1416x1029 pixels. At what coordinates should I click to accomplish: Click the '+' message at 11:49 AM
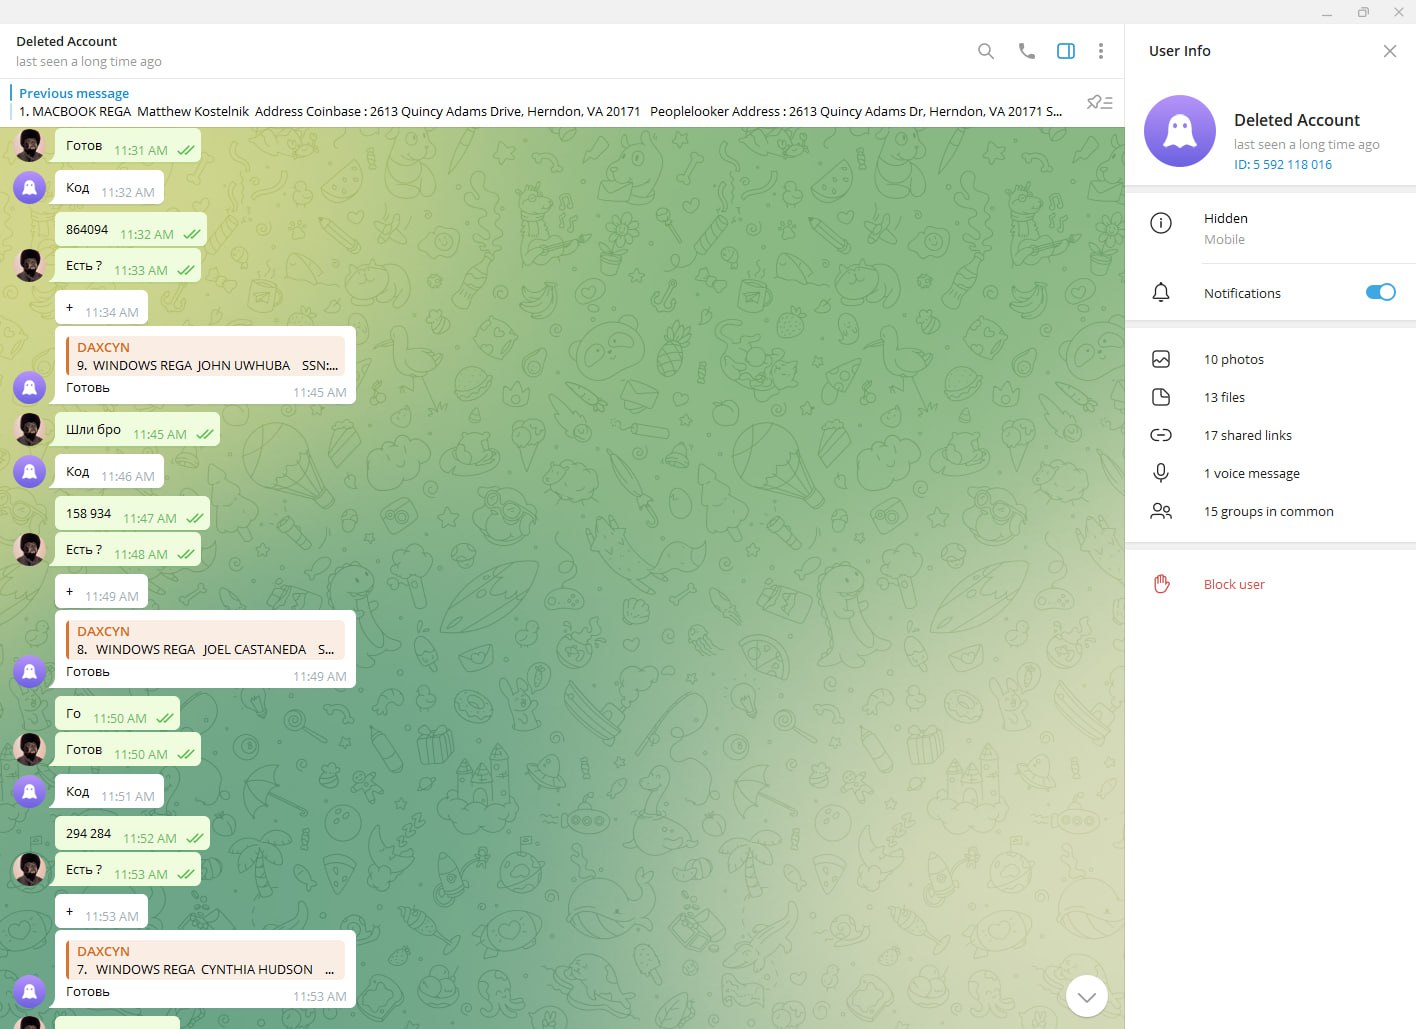pos(102,592)
